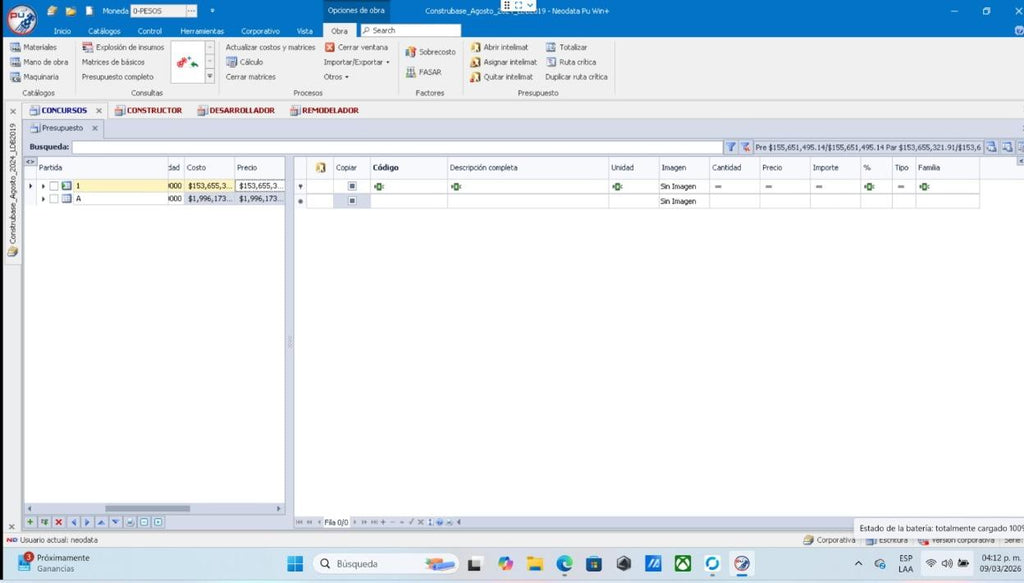Open REMODELADOR tab
The image size is (1024, 583).
coord(325,110)
